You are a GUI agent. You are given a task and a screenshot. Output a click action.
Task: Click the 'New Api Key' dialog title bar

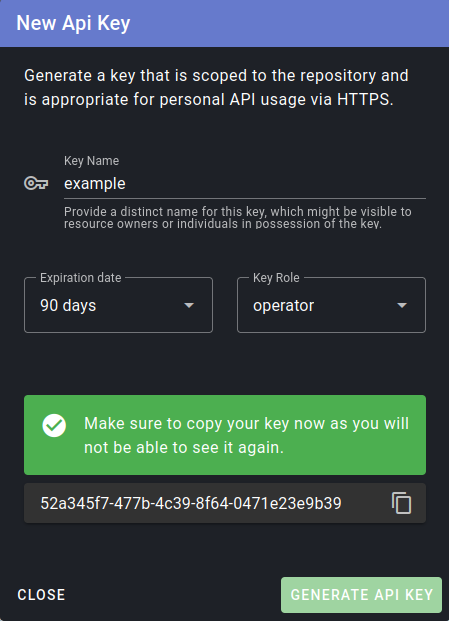pos(224,23)
